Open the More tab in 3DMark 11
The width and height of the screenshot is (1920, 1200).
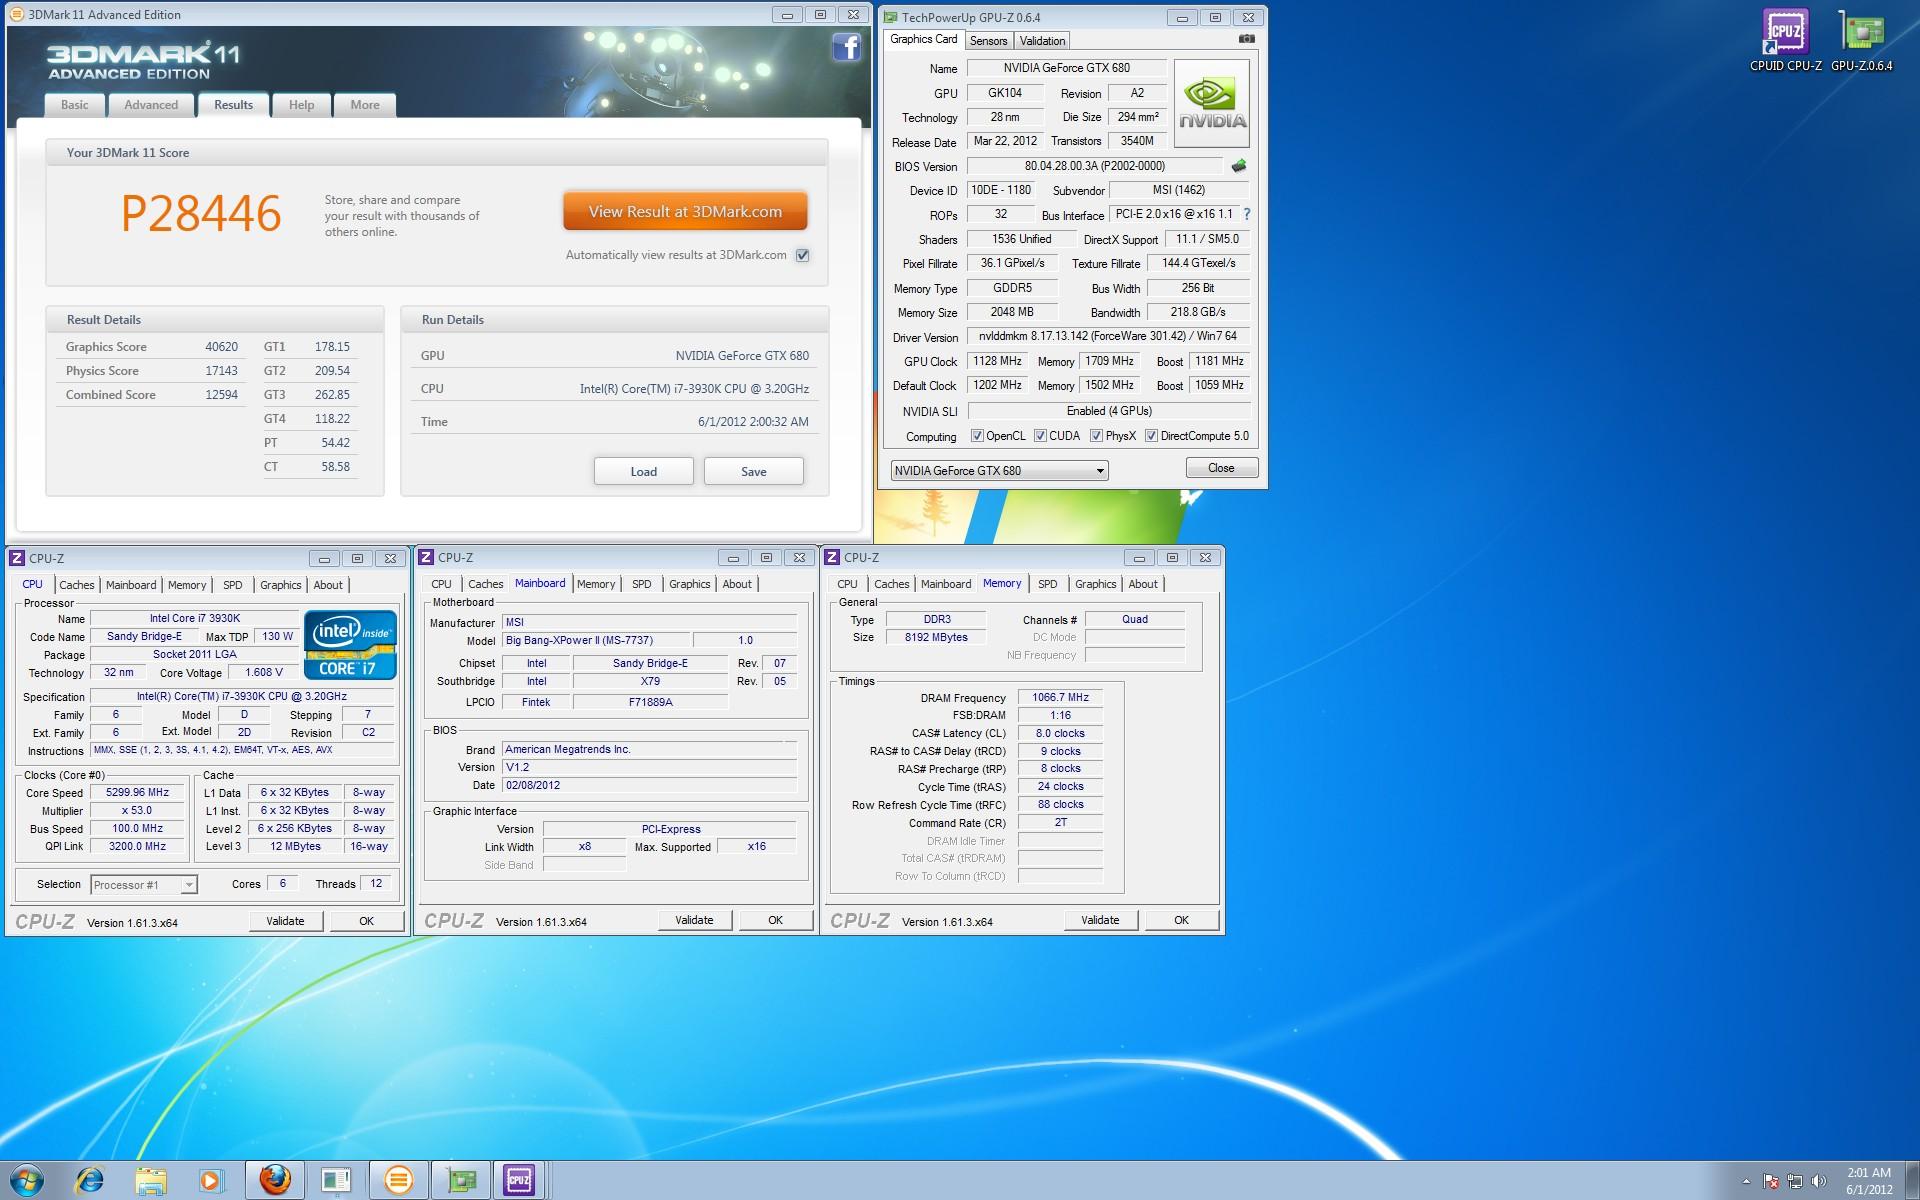click(x=365, y=105)
